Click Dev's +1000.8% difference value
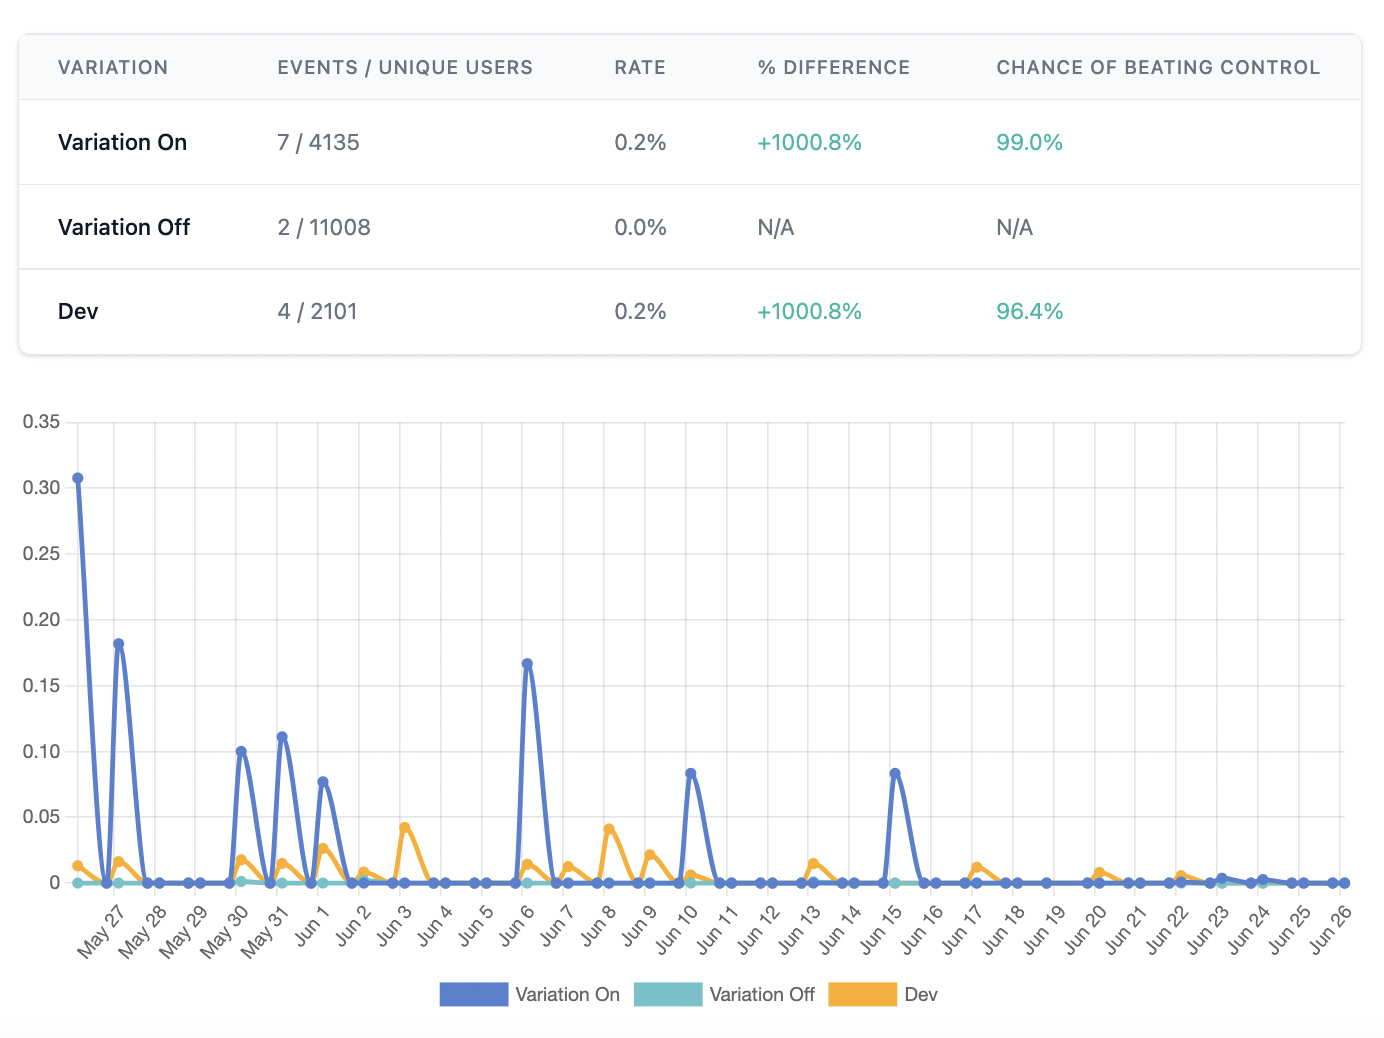The width and height of the screenshot is (1384, 1038). (x=809, y=311)
